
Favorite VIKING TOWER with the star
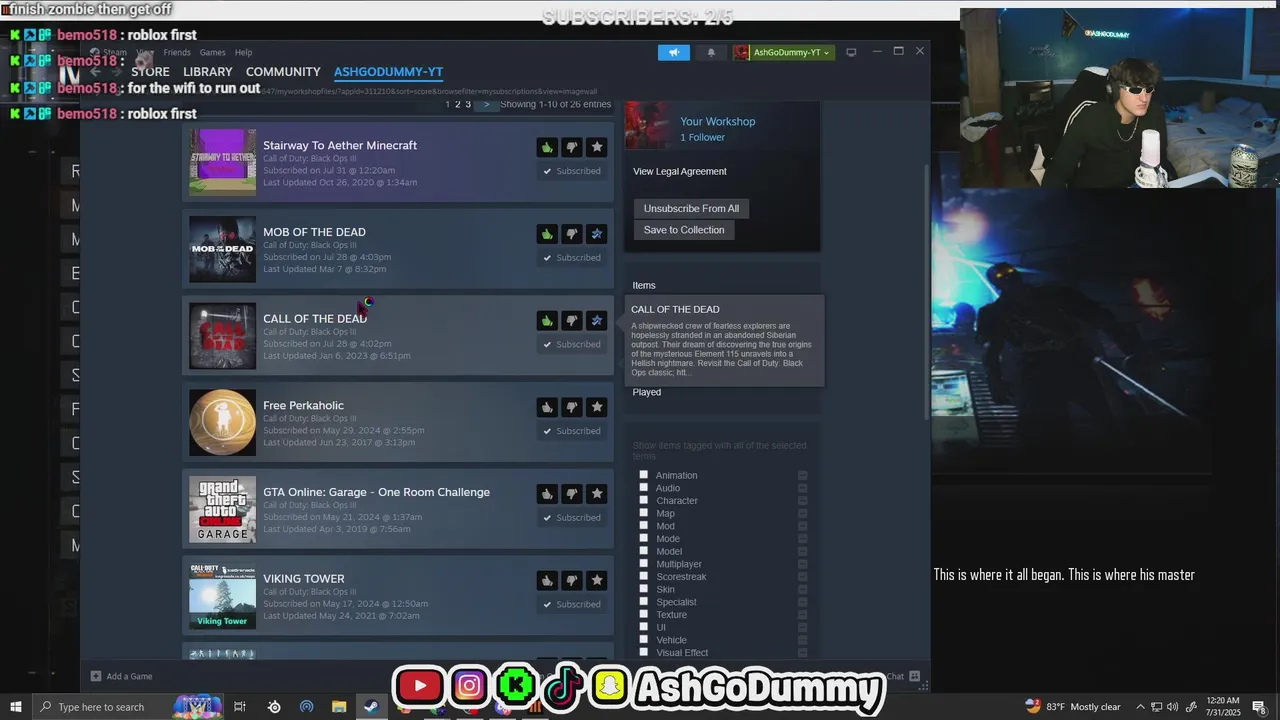597,580
